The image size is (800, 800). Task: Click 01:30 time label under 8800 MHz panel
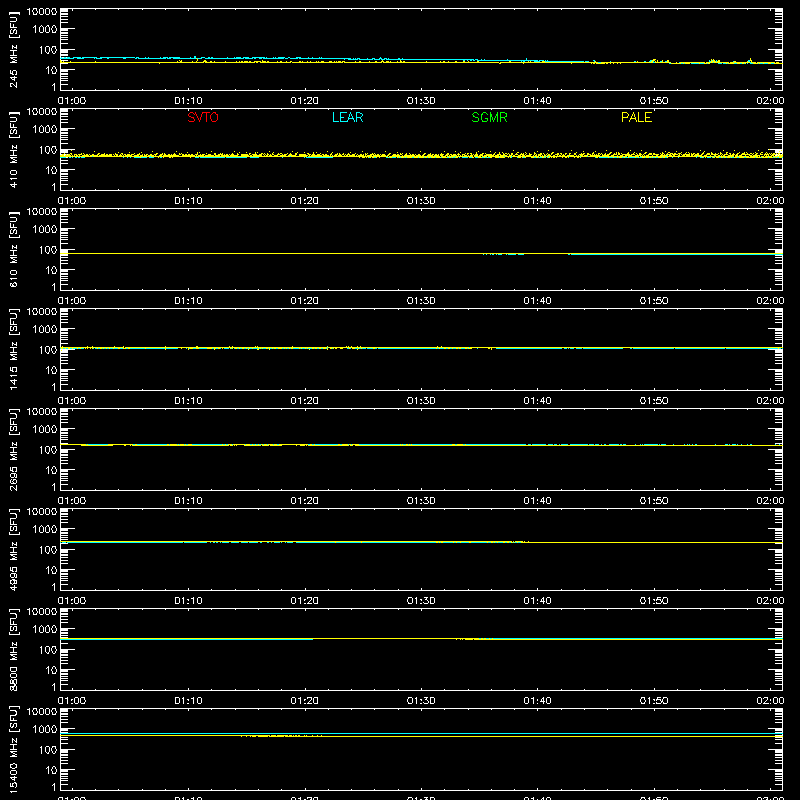(421, 701)
